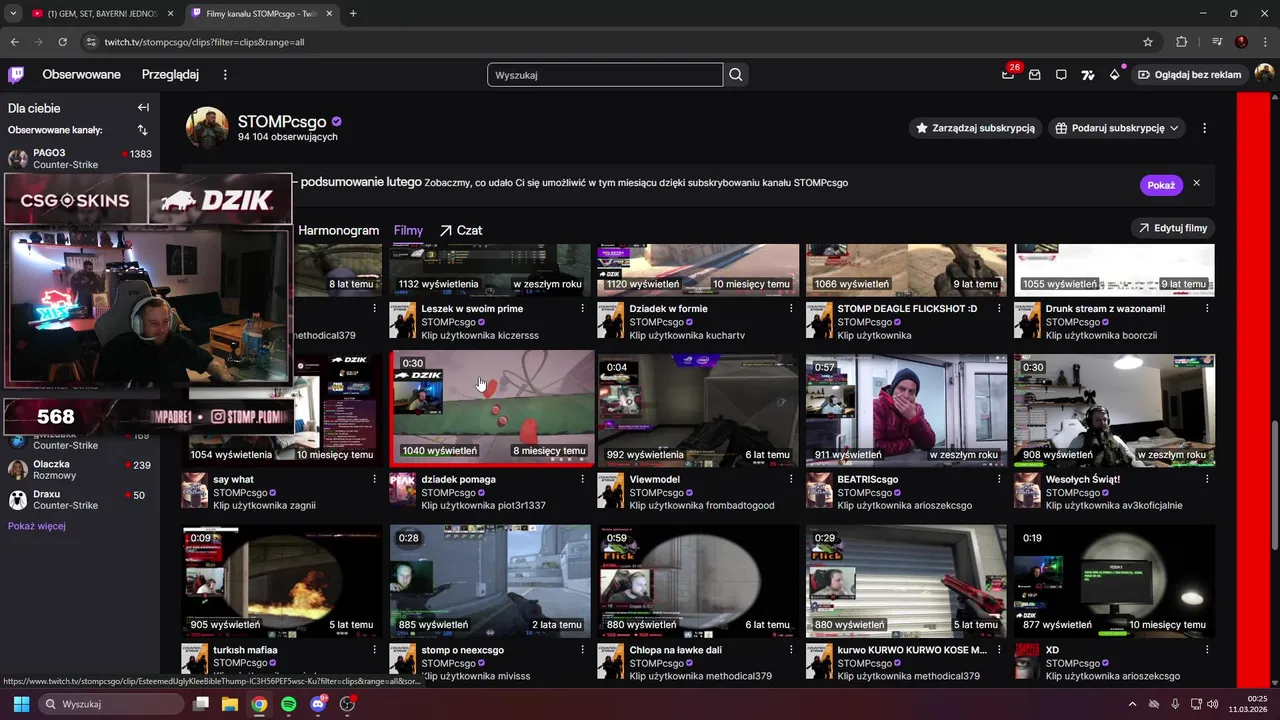Open options for turkish mafiaa clip
The height and width of the screenshot is (720, 1280).
pos(374,650)
